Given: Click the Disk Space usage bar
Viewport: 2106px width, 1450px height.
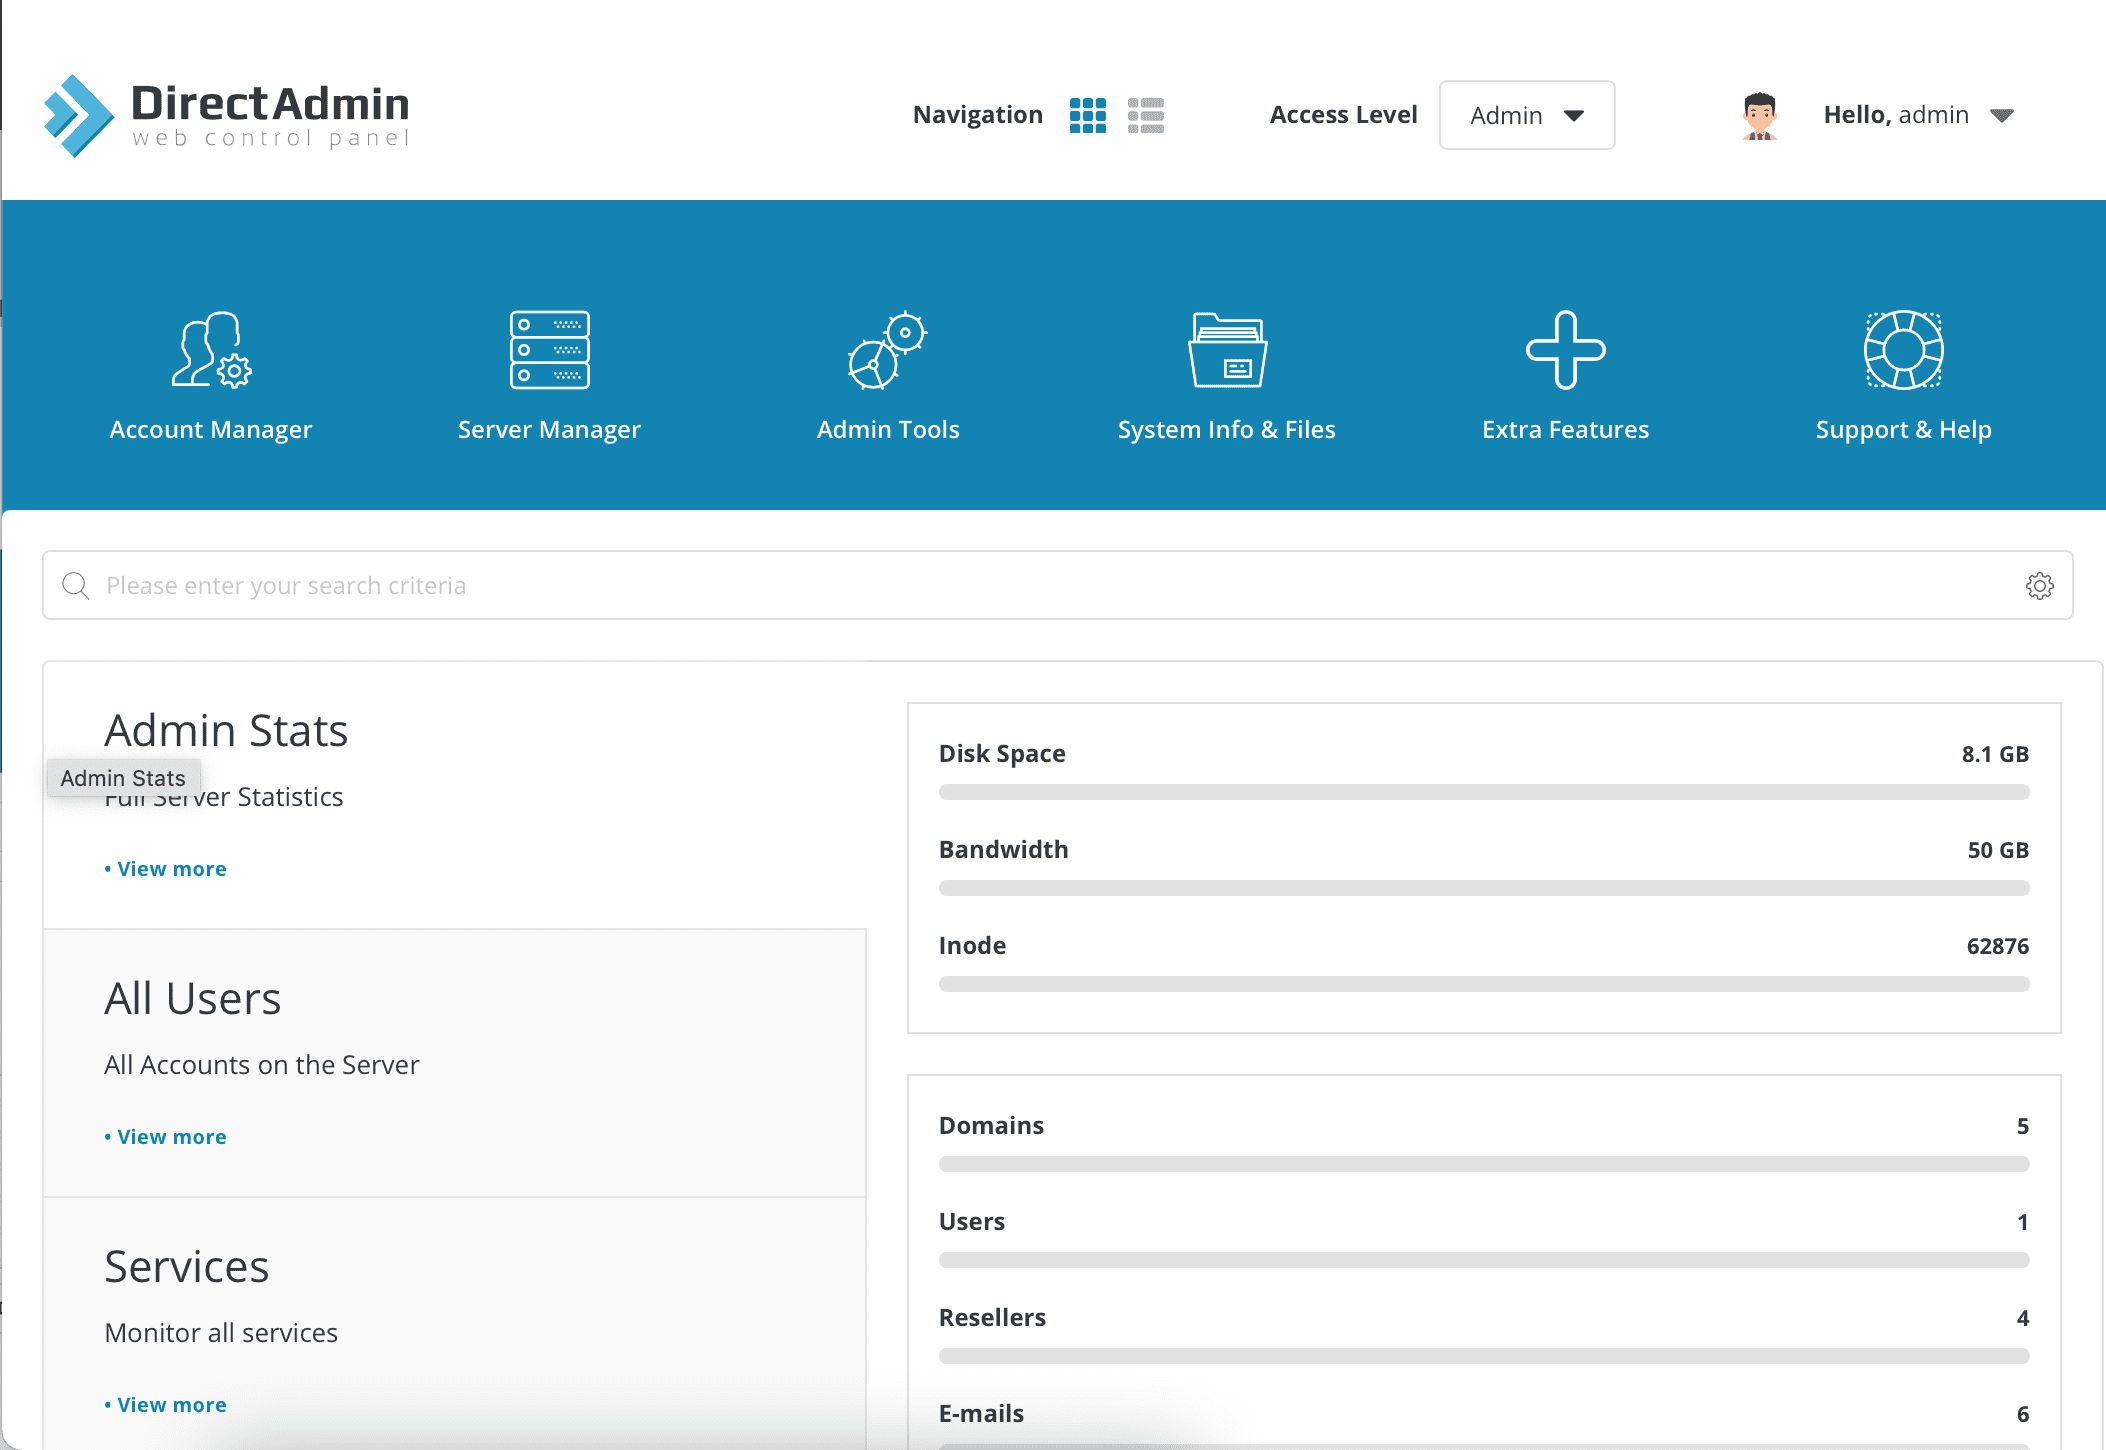Looking at the screenshot, I should click(x=1483, y=791).
